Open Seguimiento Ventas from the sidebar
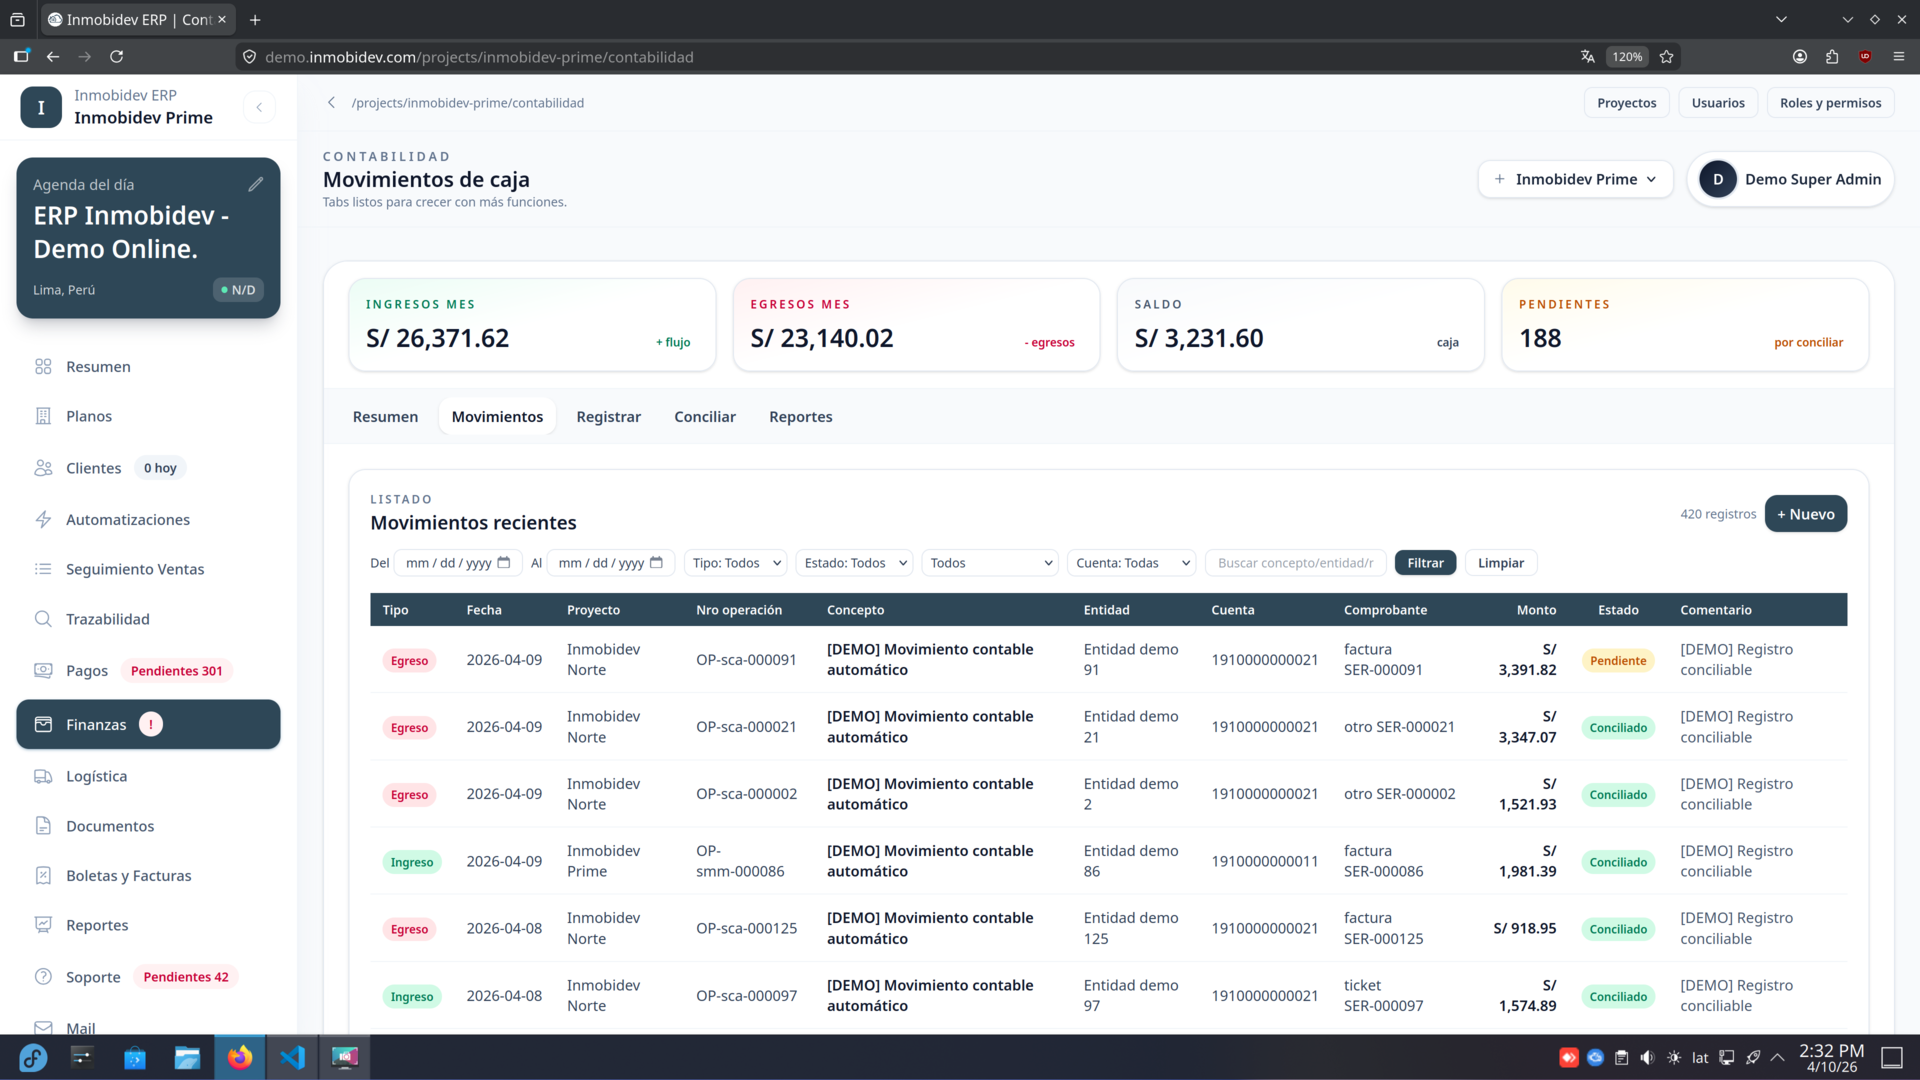 [x=135, y=568]
